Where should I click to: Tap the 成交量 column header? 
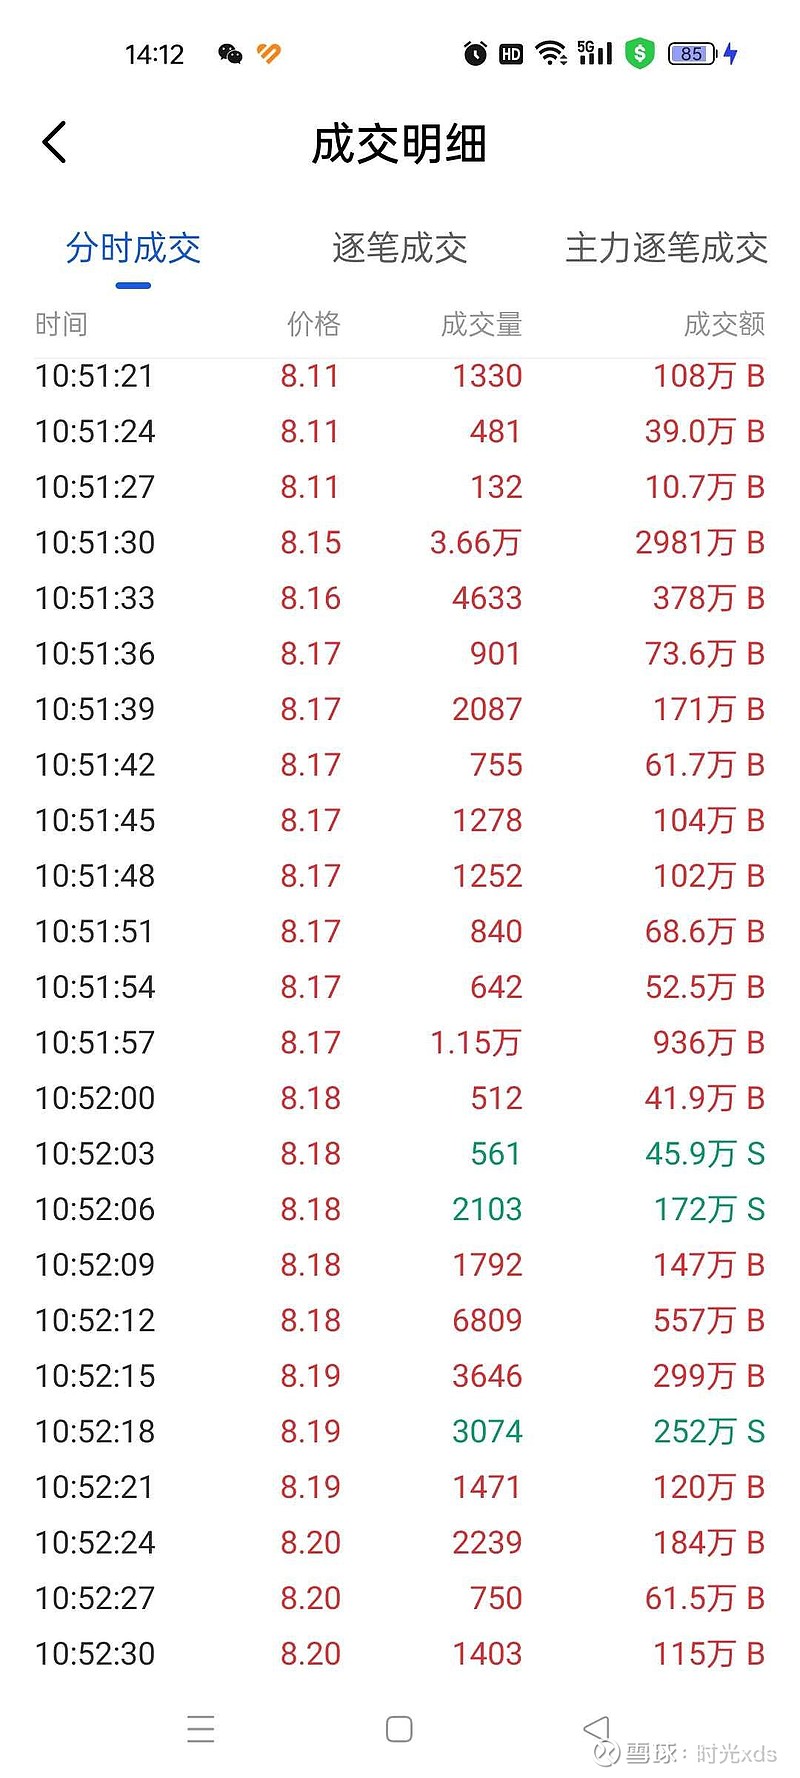tap(481, 324)
